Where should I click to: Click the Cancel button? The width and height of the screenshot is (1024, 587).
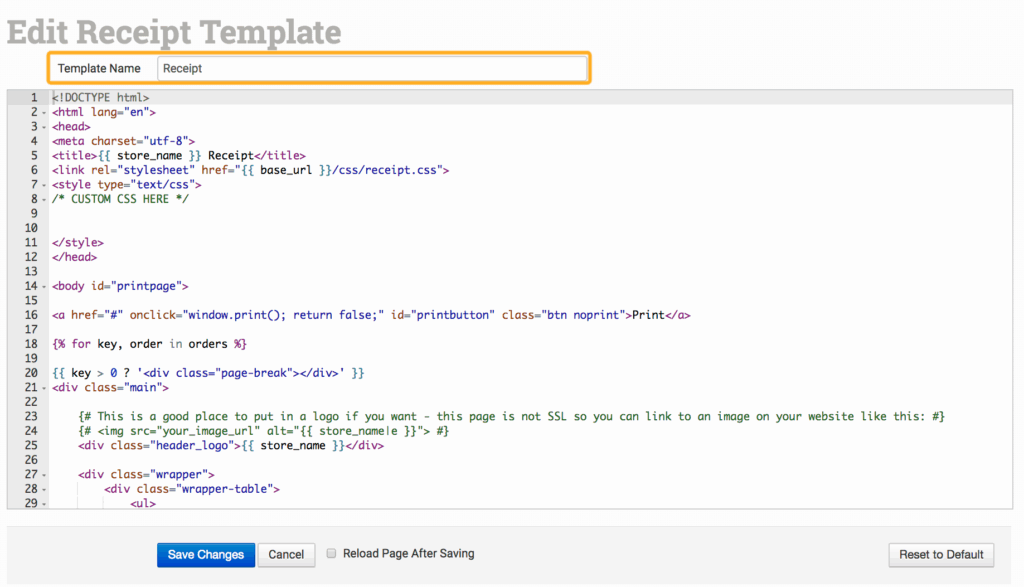(x=286, y=555)
